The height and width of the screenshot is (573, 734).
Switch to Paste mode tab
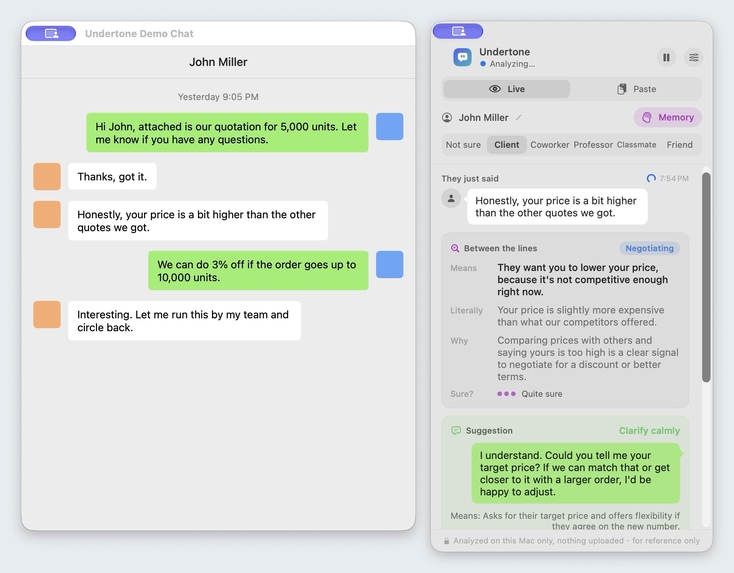(636, 89)
